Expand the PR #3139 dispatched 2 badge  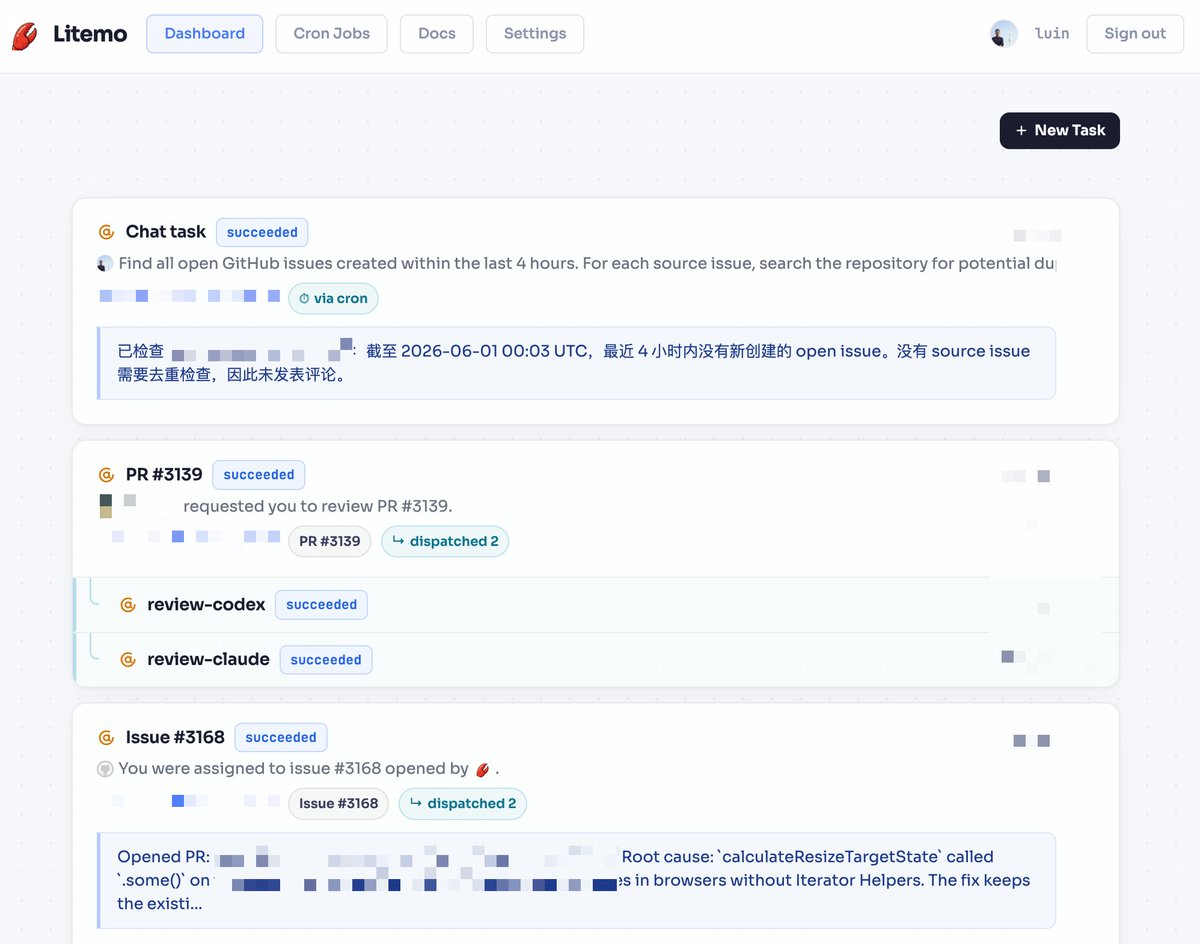click(x=445, y=541)
